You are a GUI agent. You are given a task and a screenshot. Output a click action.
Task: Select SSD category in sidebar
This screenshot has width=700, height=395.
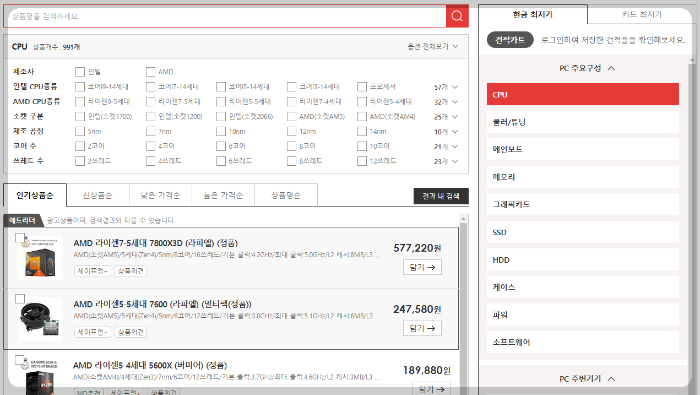(583, 232)
